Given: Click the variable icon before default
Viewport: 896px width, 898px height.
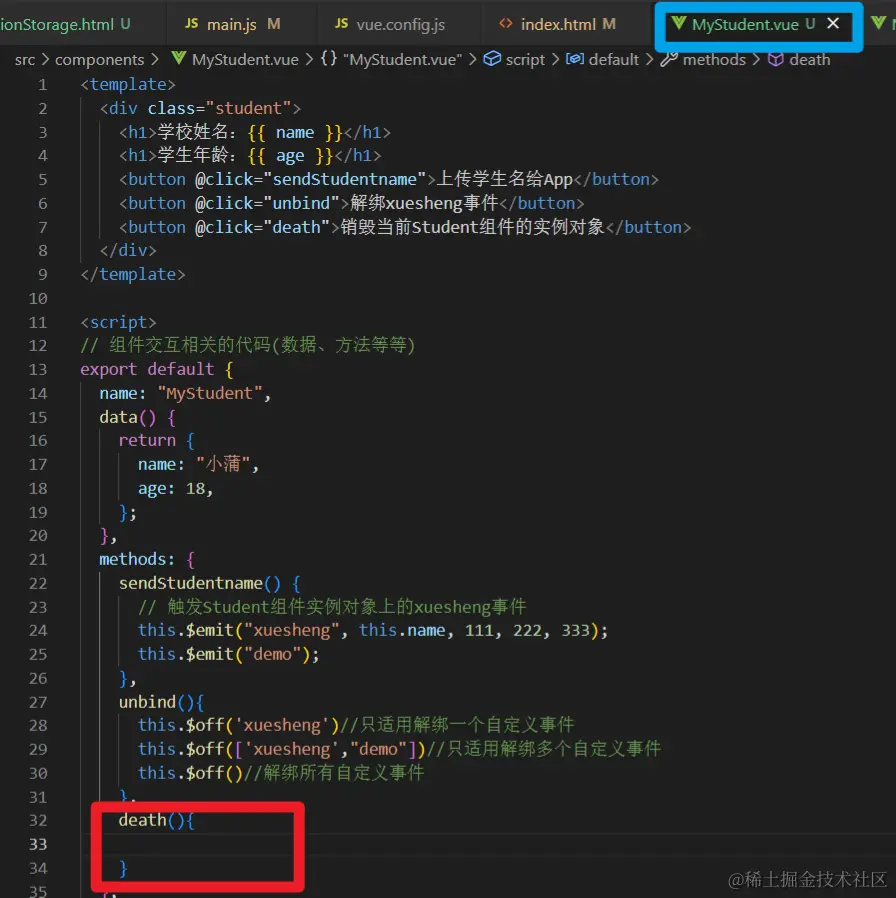Looking at the screenshot, I should [575, 59].
